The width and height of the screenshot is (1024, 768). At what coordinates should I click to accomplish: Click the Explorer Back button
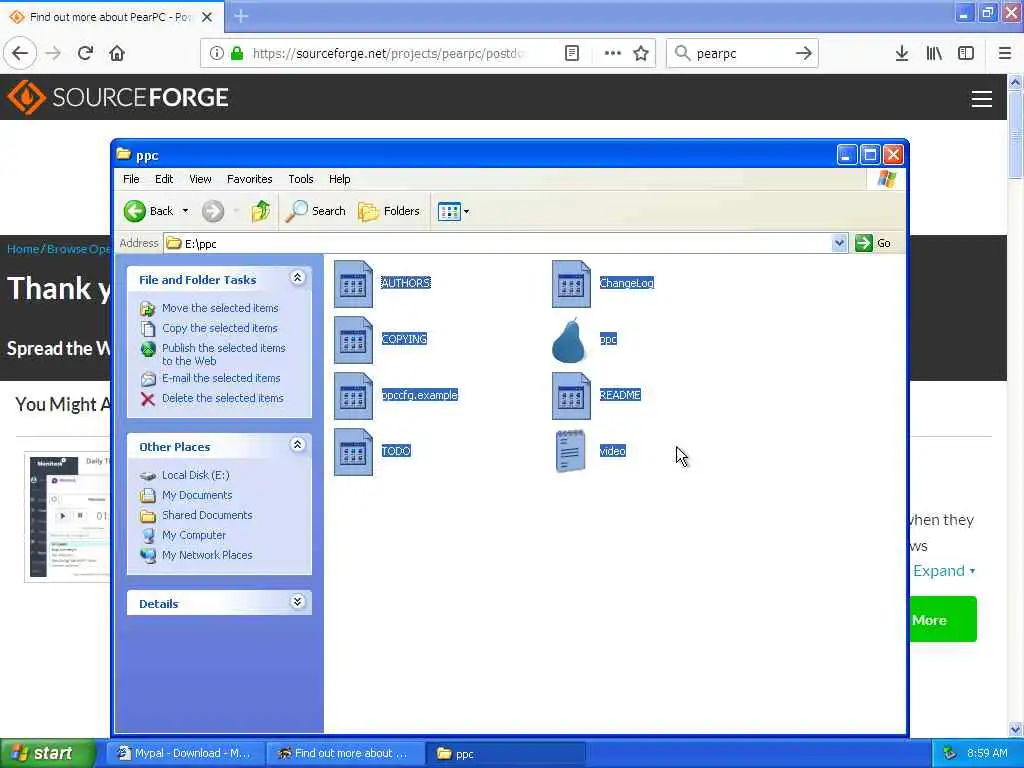149,211
